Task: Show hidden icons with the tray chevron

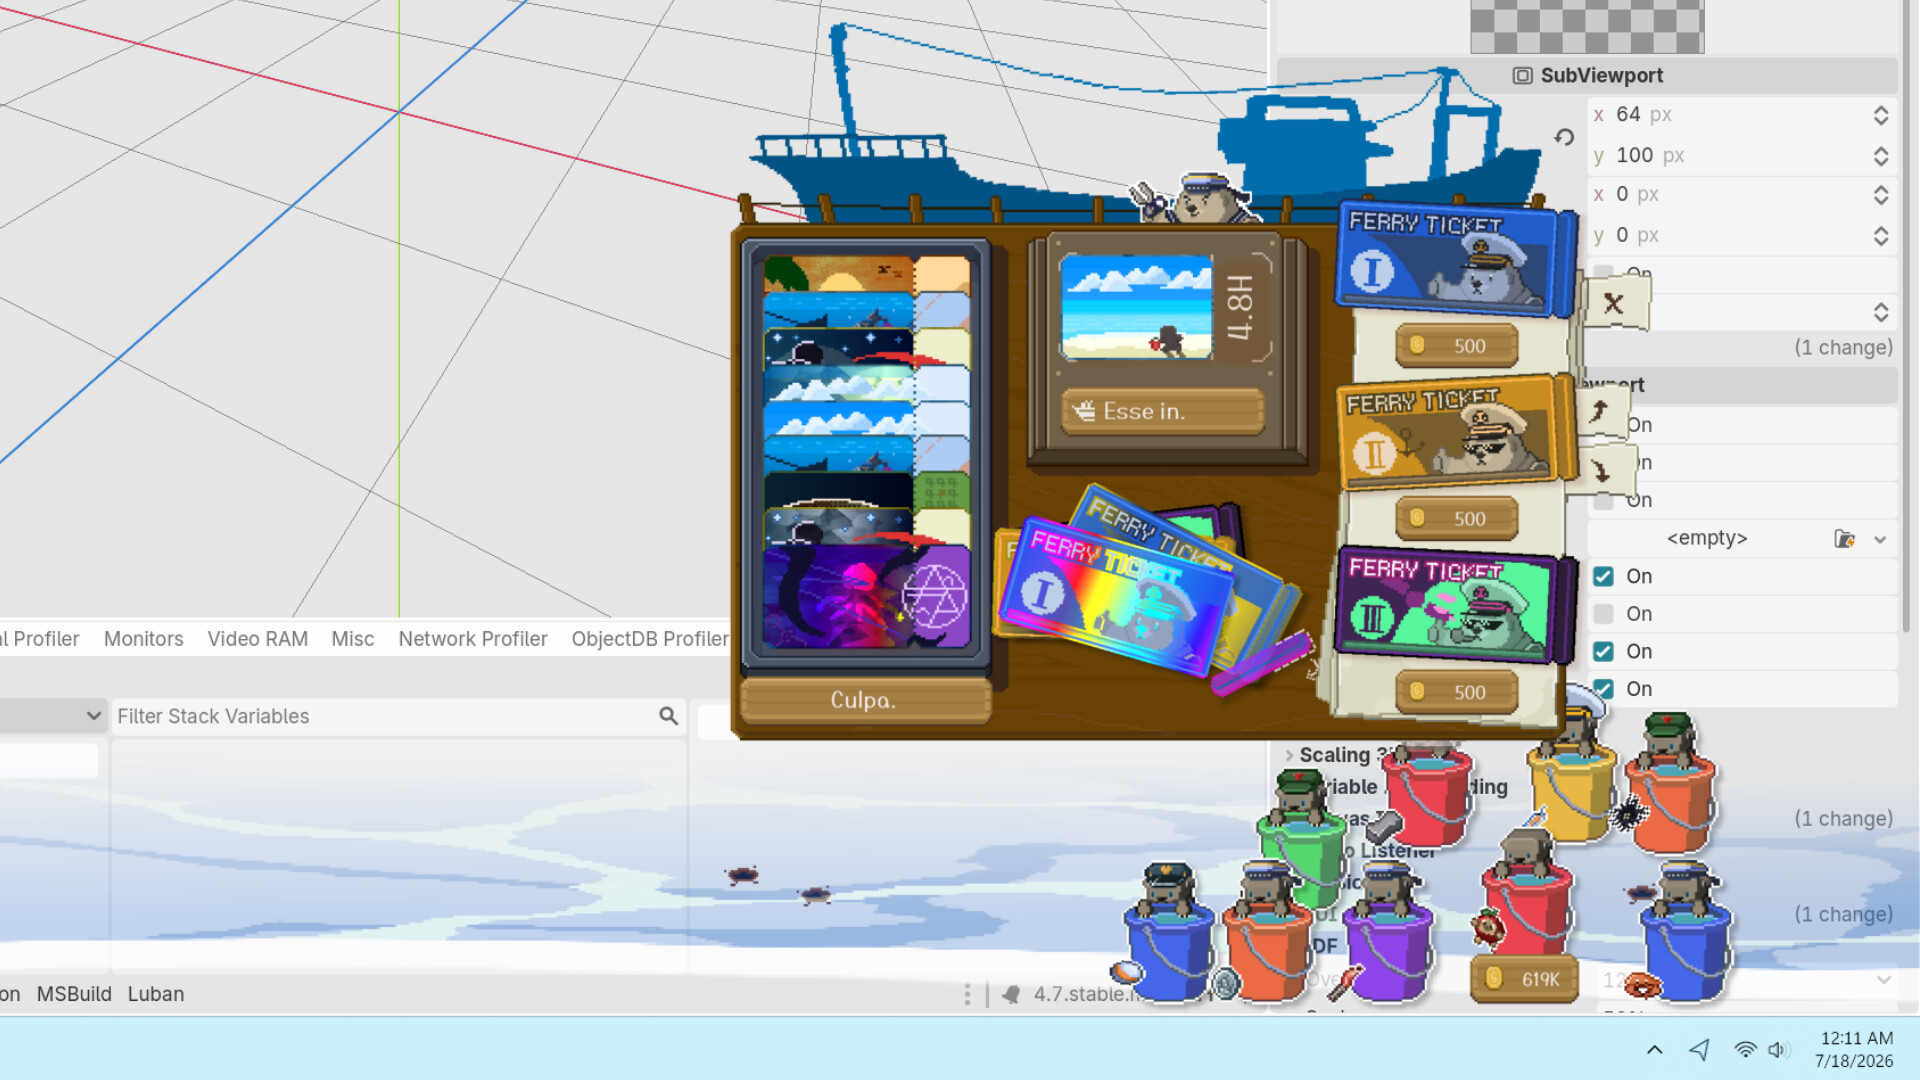Action: (1655, 1049)
